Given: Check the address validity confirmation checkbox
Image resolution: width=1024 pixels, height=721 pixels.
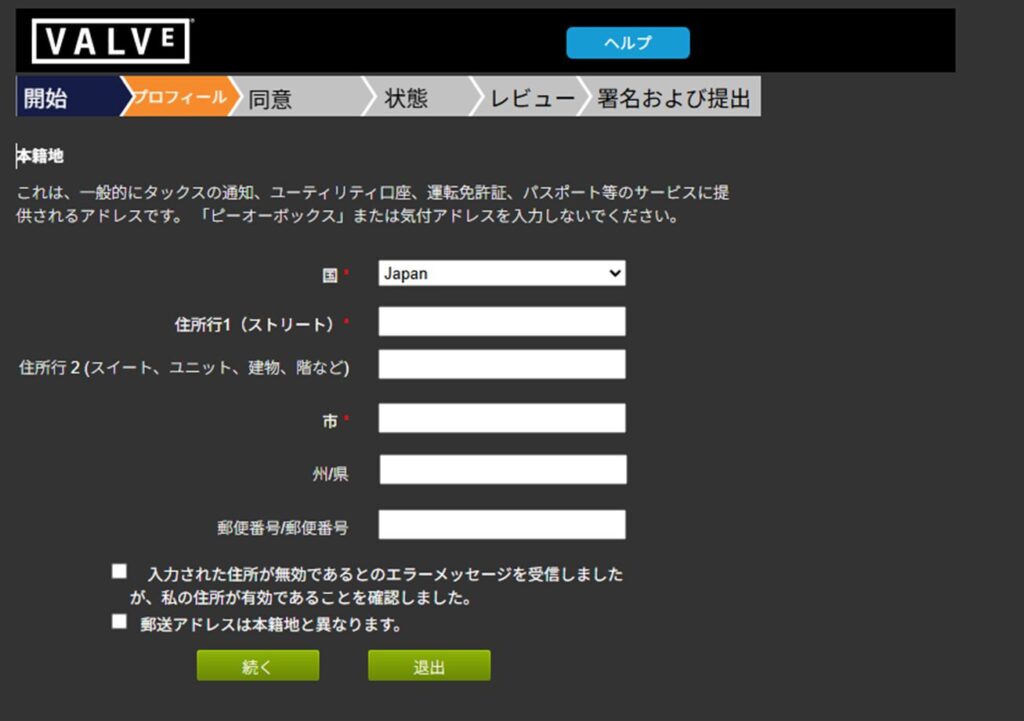Looking at the screenshot, I should [x=120, y=572].
